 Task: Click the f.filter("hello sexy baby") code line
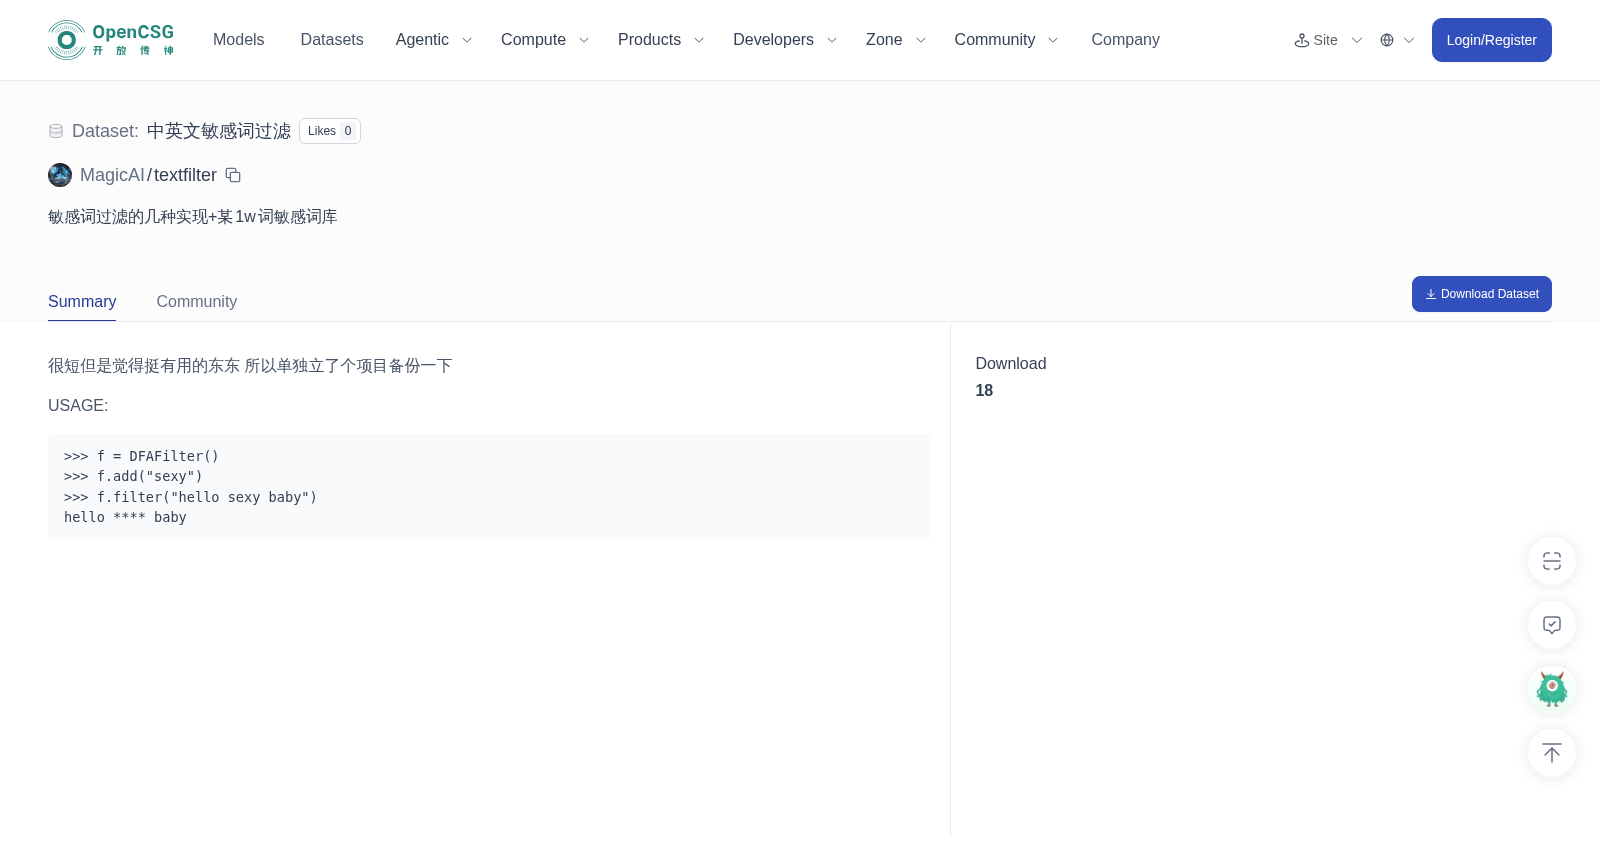(x=190, y=497)
